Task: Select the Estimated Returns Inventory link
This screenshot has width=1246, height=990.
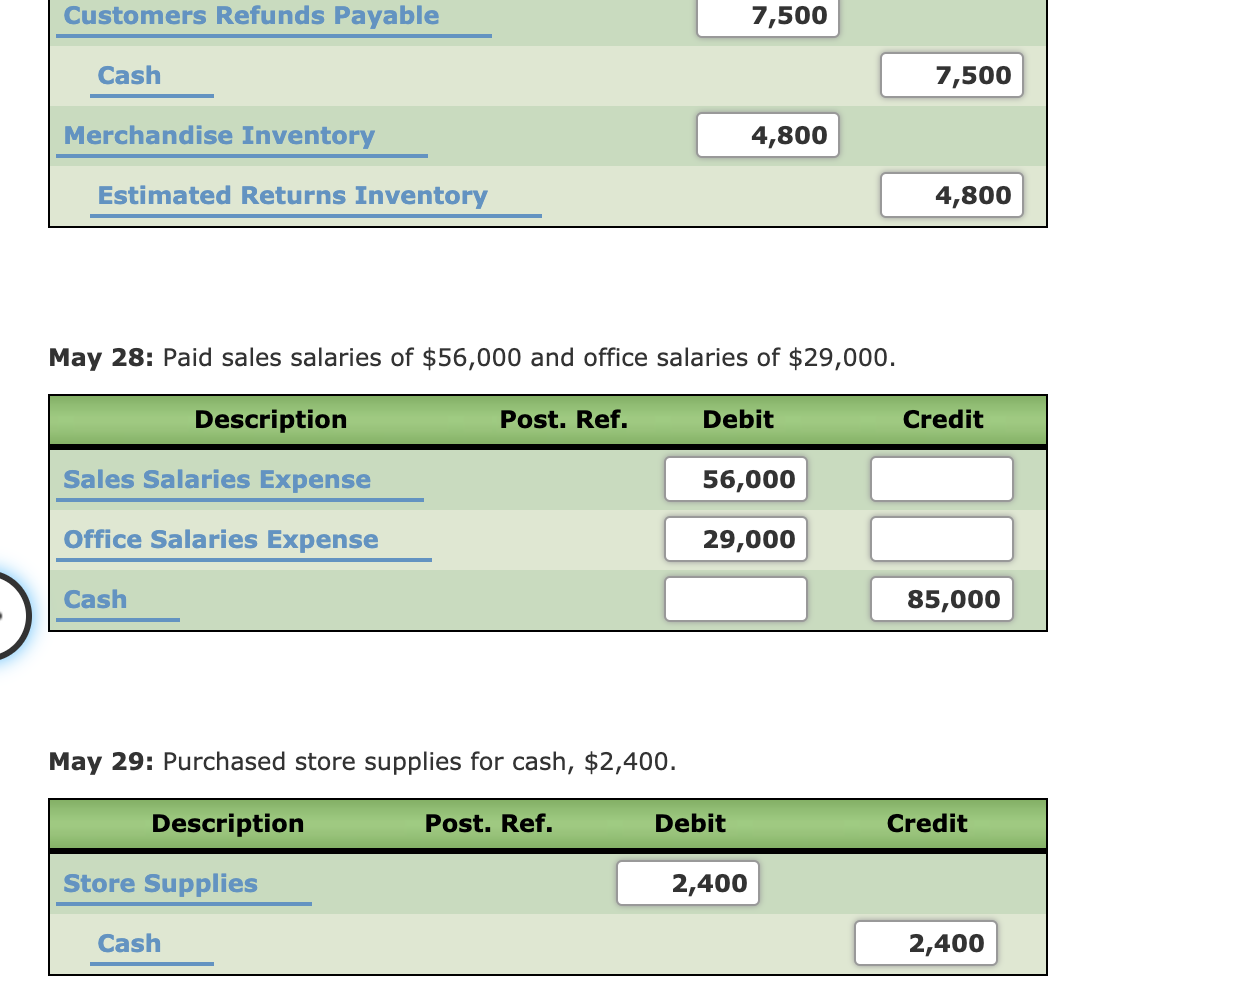Action: point(292,195)
